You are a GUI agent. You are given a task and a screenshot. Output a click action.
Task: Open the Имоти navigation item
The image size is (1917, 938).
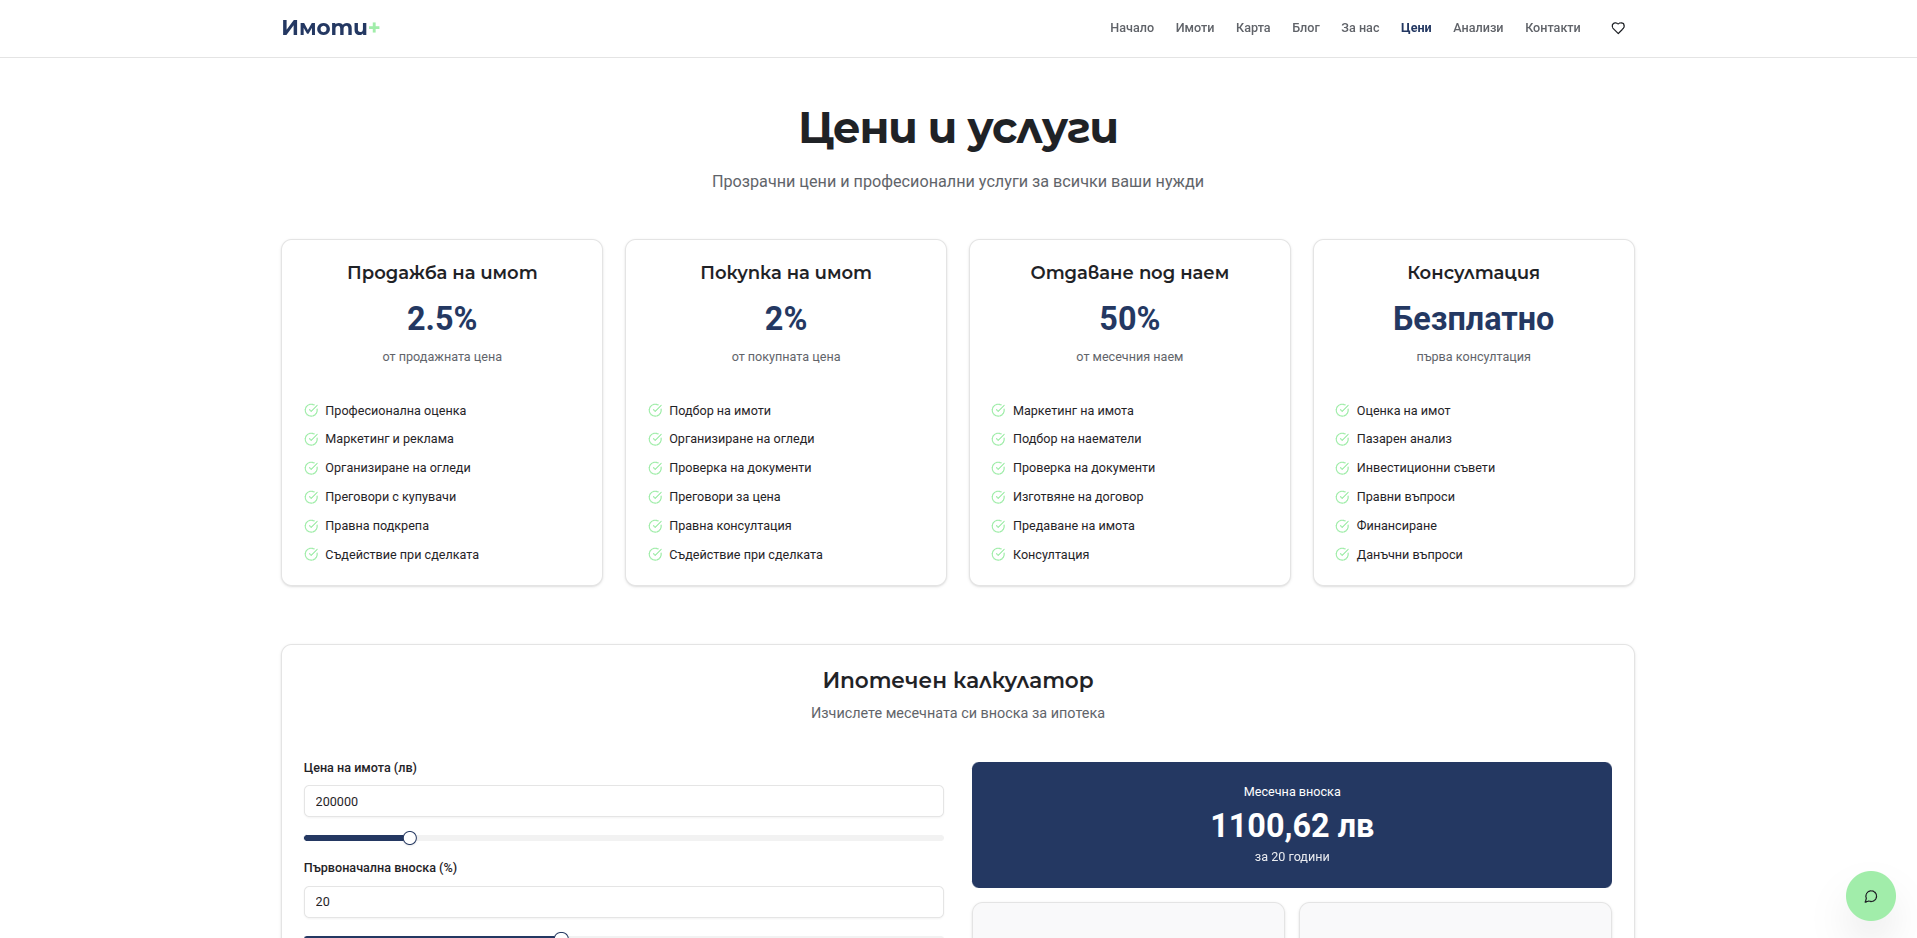1194,28
